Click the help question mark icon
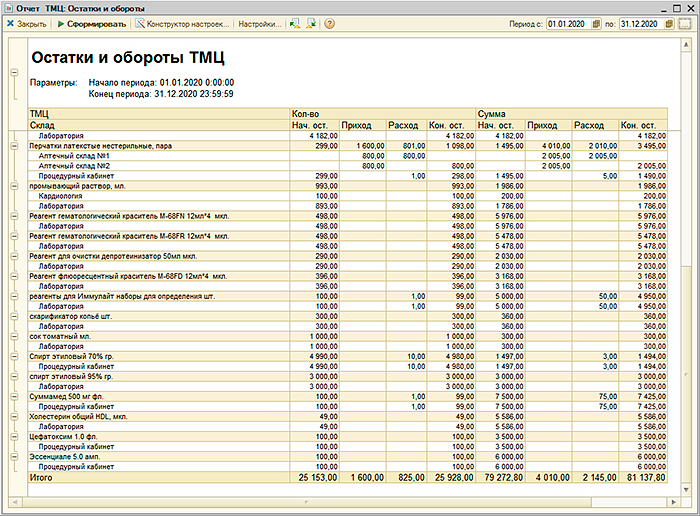The height and width of the screenshot is (516, 700). coord(330,22)
